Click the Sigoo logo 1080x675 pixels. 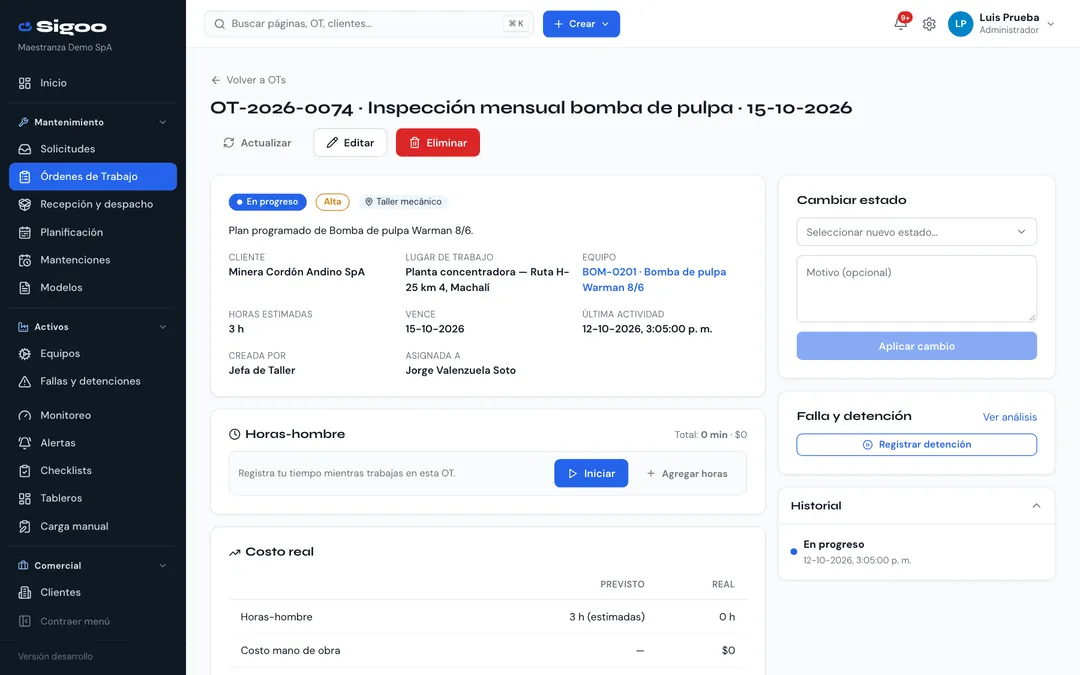[63, 27]
